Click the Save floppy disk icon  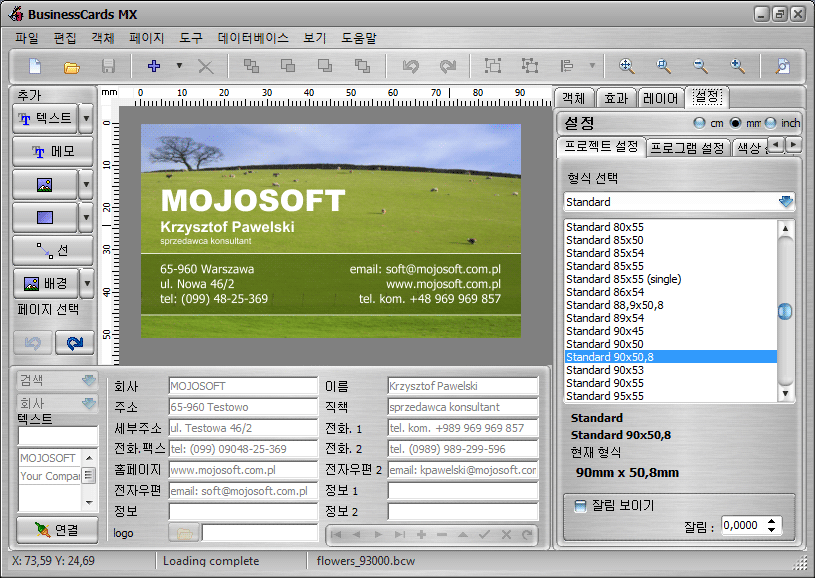pos(108,66)
